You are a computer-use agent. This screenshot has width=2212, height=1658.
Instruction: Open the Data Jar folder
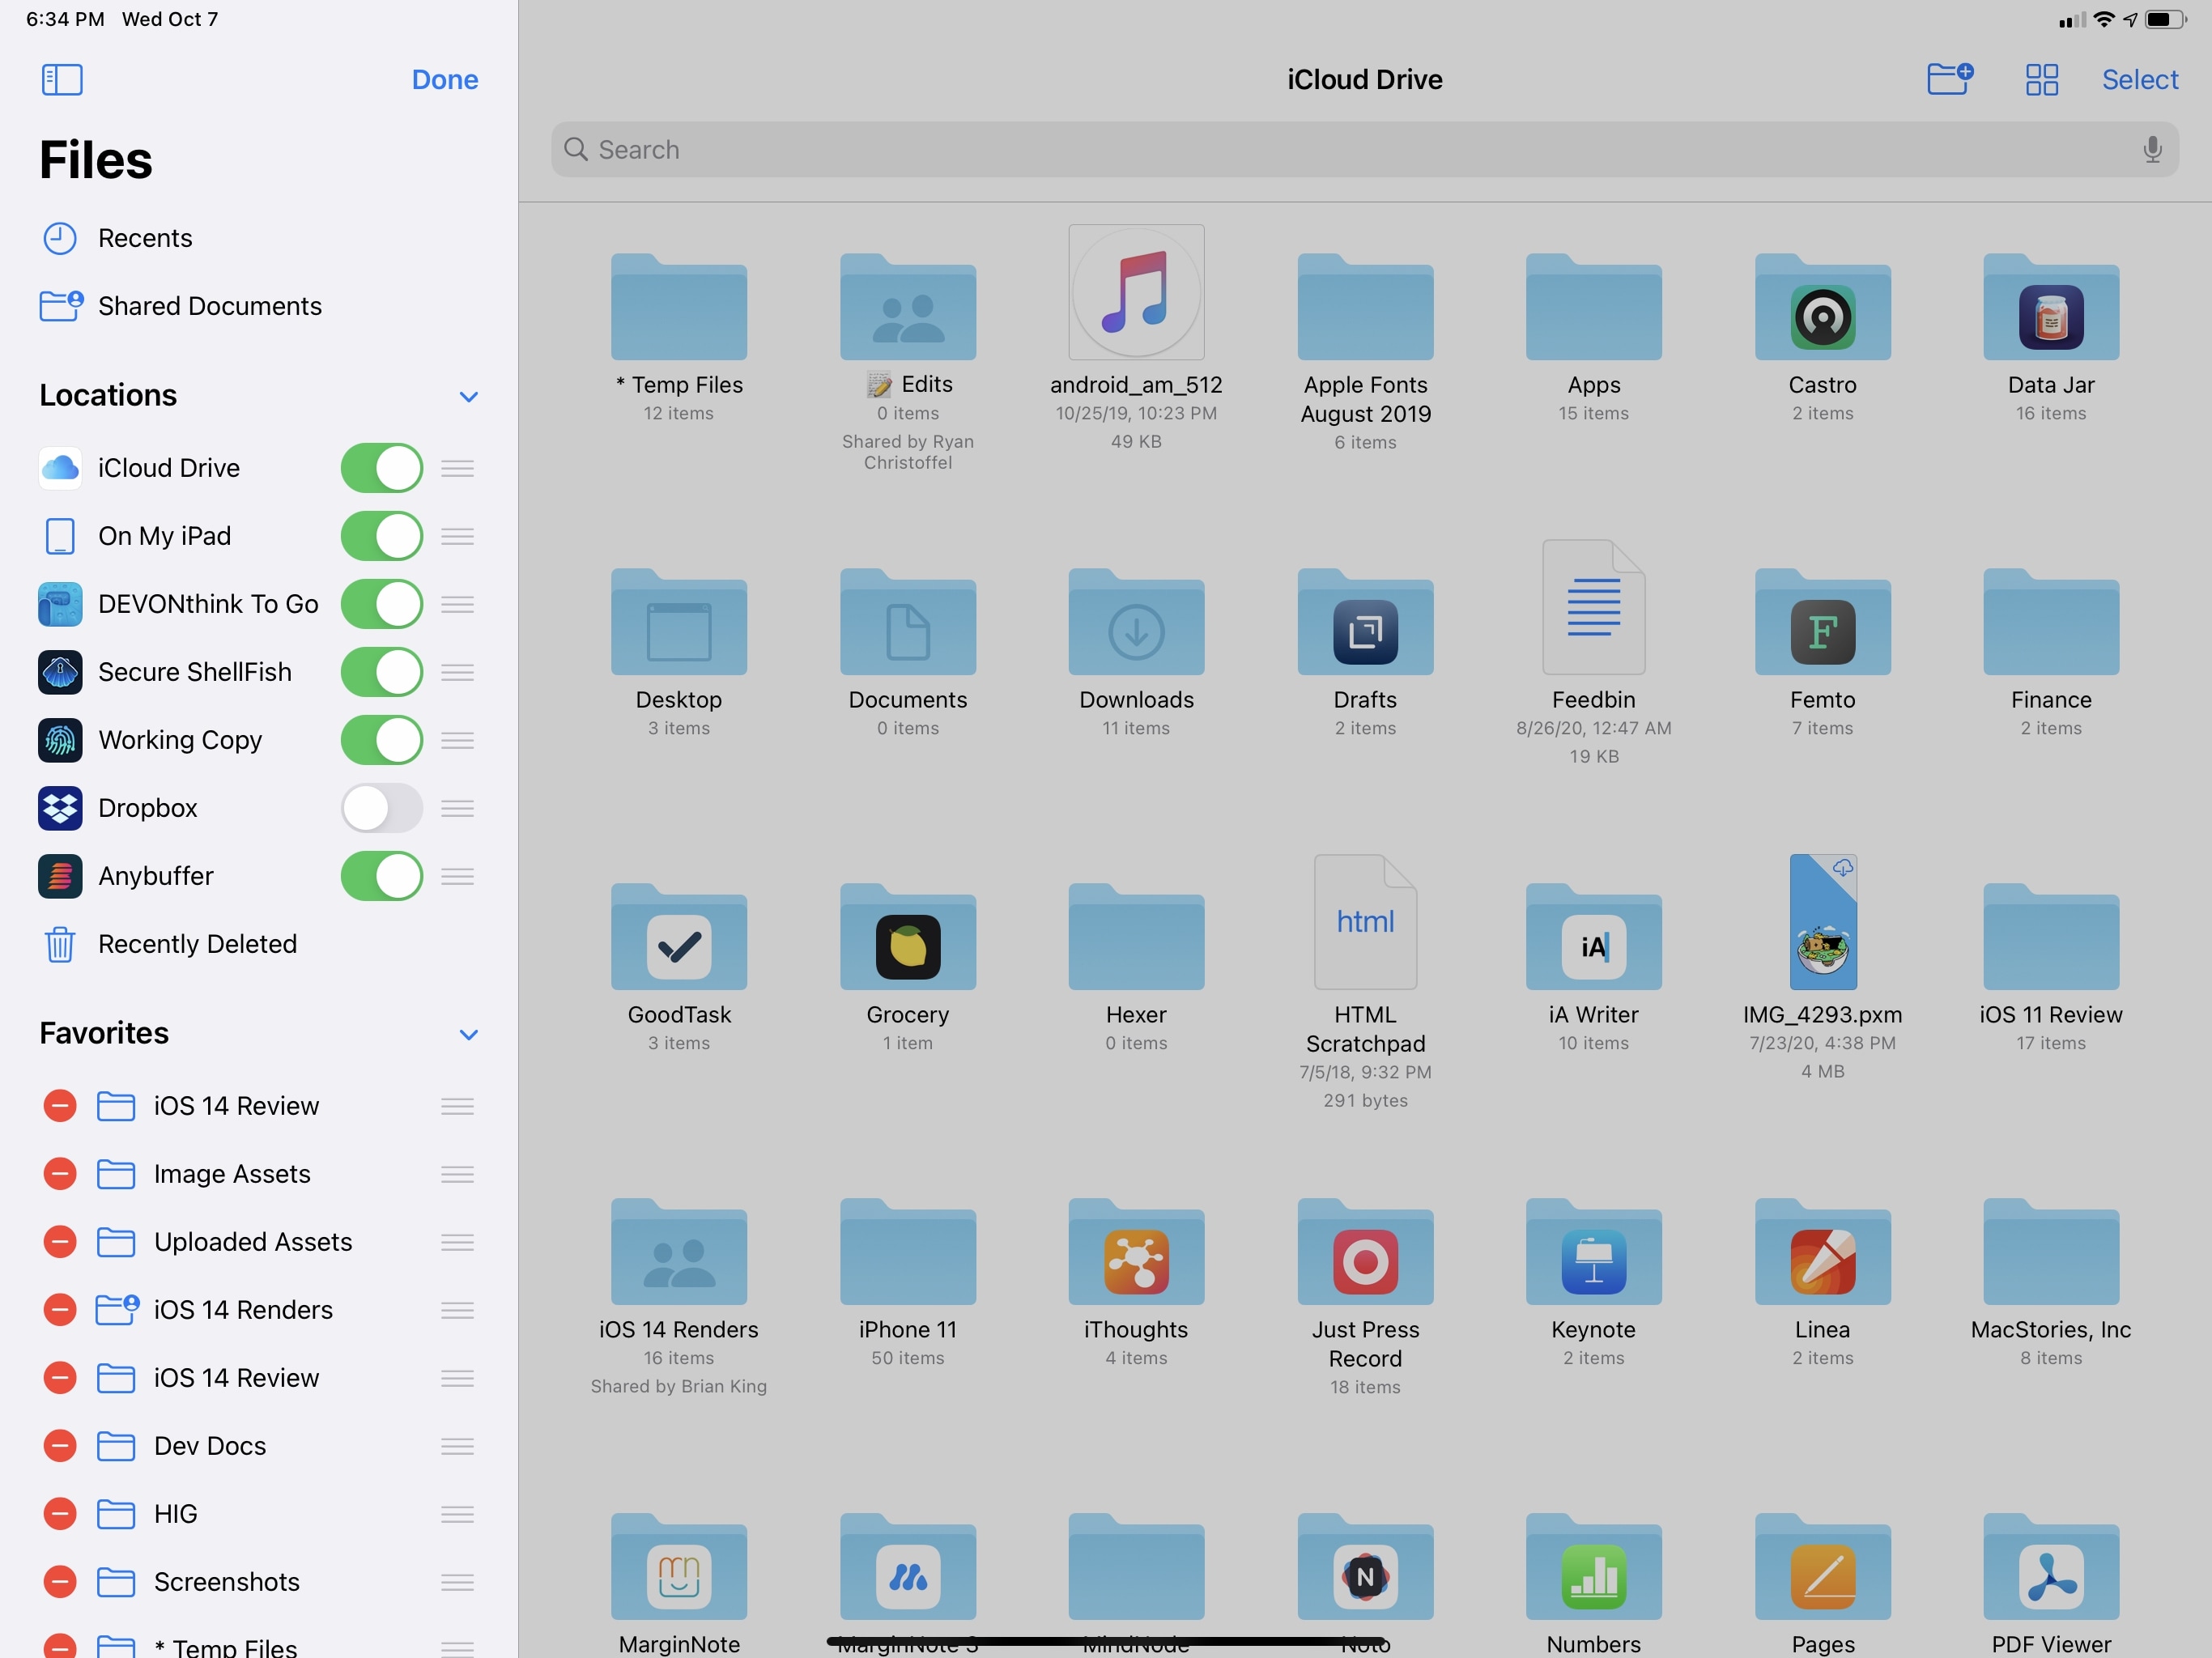pos(2050,308)
